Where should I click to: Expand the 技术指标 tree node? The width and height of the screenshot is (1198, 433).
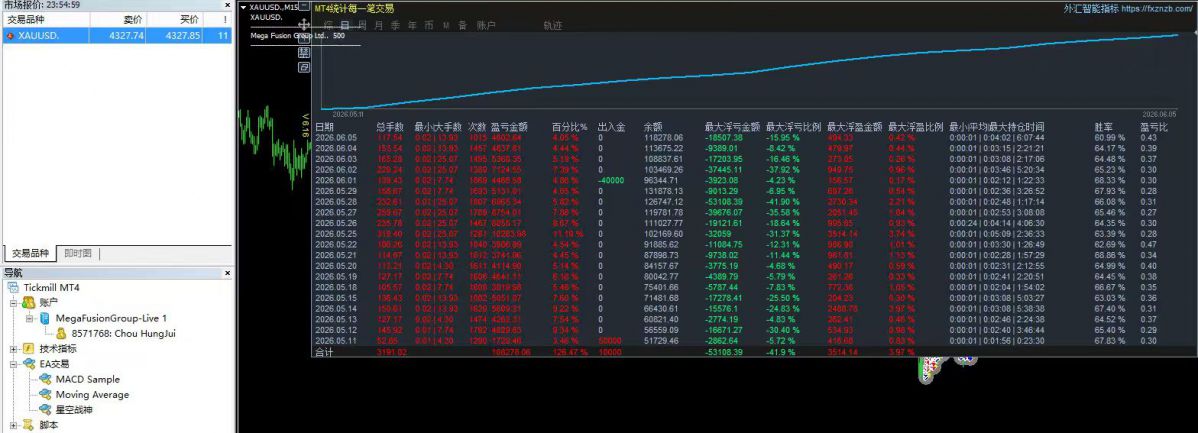tap(13, 348)
